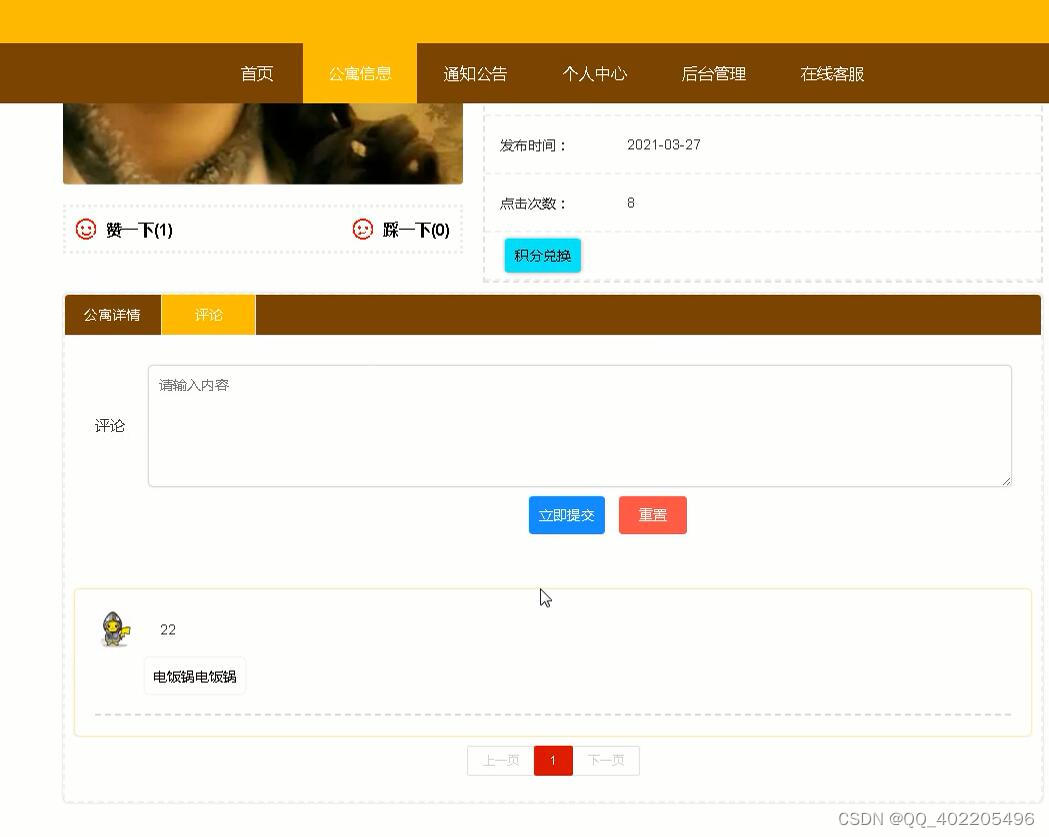The image size is (1049, 837).
Task: Click the commenter's avatar image
Action: coord(113,629)
